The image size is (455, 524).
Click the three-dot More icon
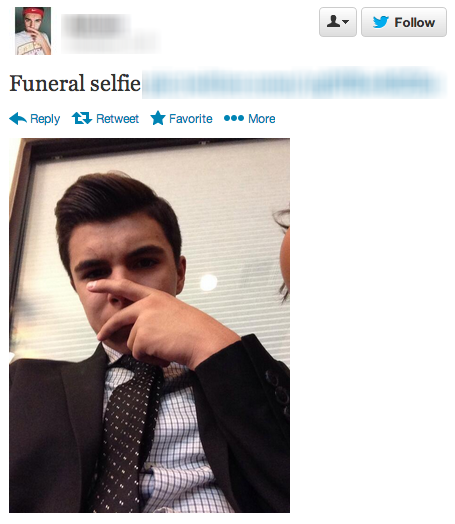[234, 118]
